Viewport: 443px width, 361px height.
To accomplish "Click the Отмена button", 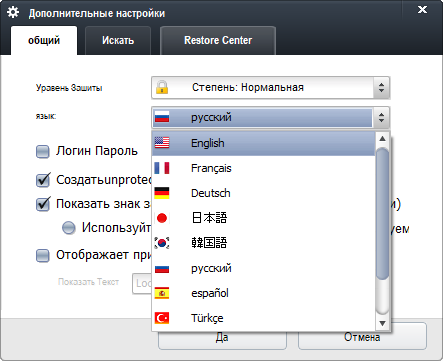I will [362, 336].
